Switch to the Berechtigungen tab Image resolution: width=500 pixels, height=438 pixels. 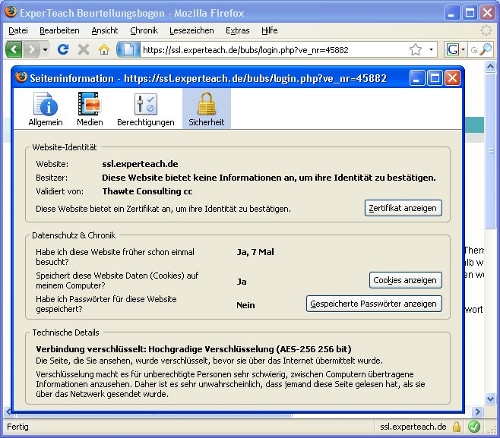pyautogui.click(x=146, y=110)
